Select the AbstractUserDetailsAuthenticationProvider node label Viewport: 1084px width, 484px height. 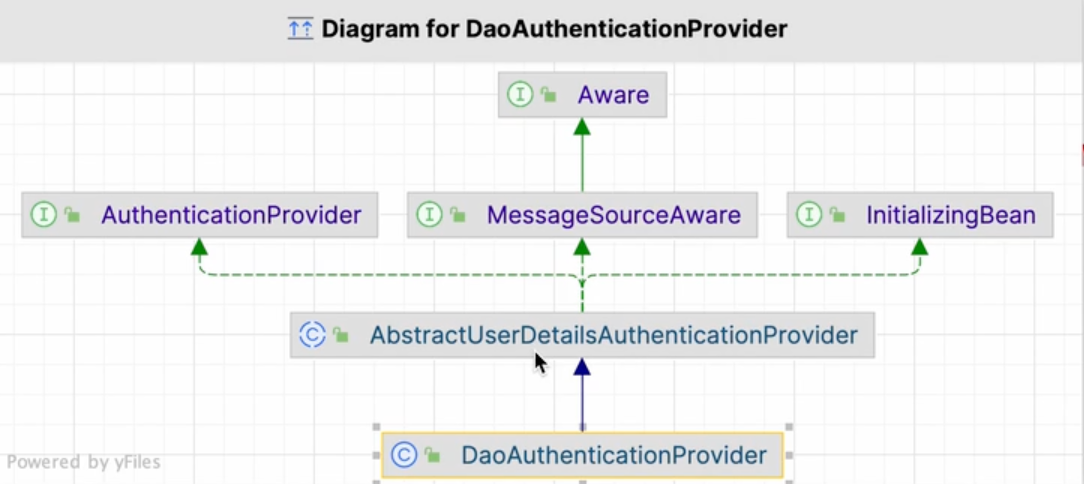613,335
